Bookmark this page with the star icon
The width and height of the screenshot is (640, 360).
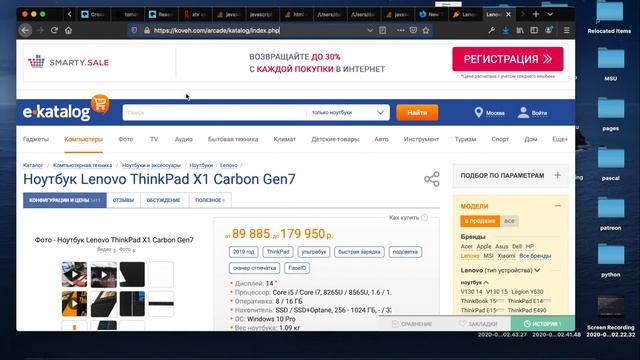(426, 30)
